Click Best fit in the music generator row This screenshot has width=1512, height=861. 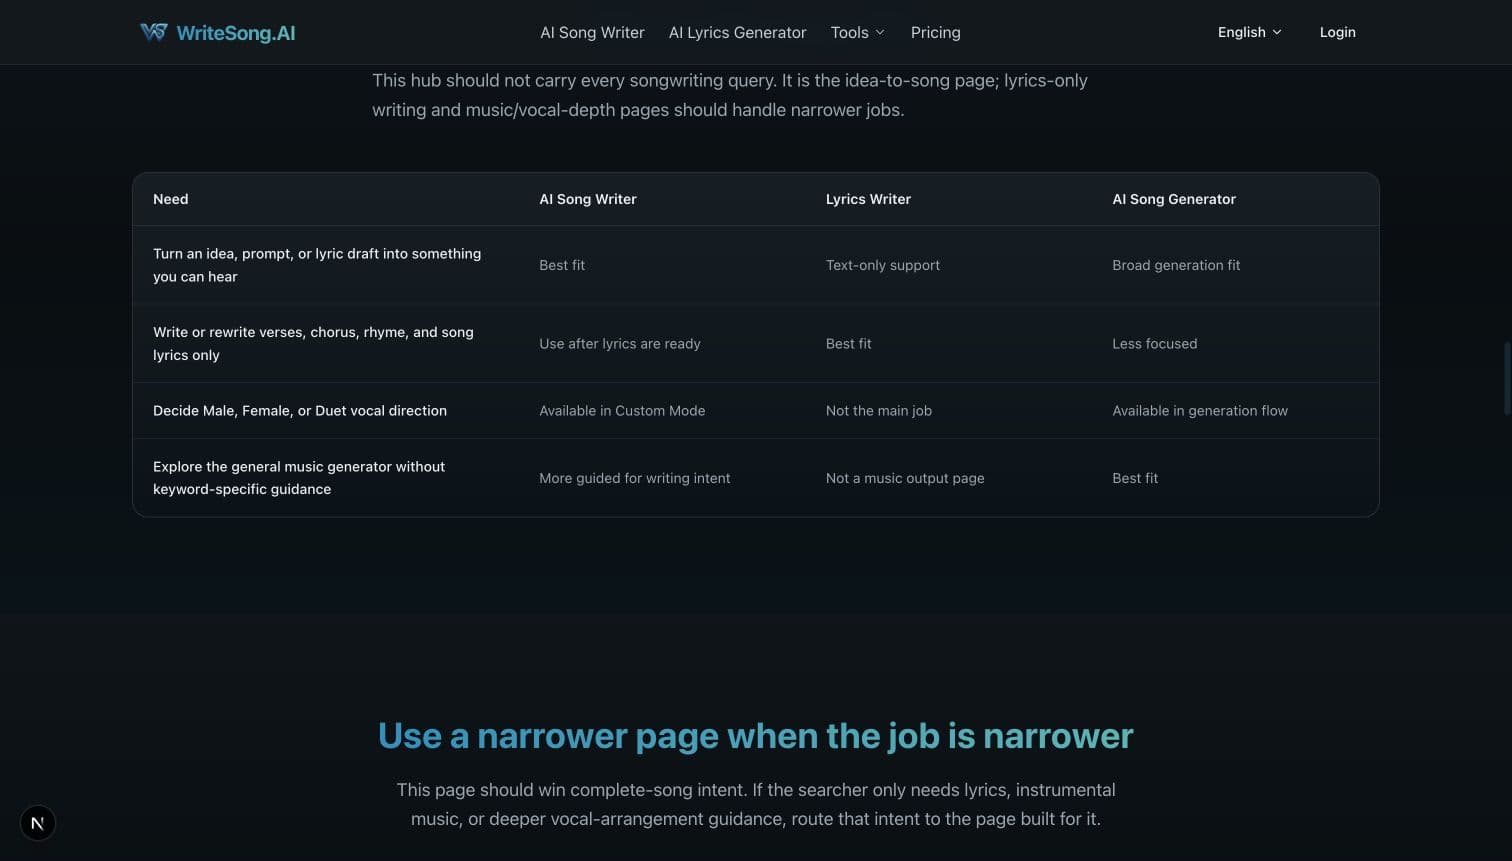[x=1135, y=478]
